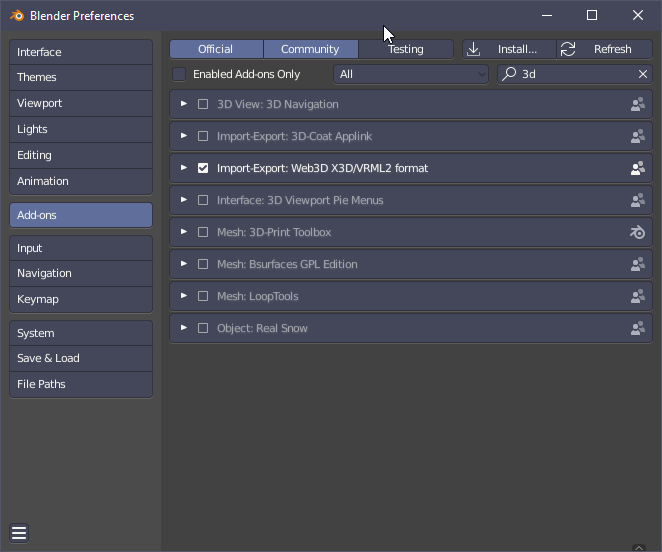Open the Themes preferences section
662x552 pixels.
point(81,77)
